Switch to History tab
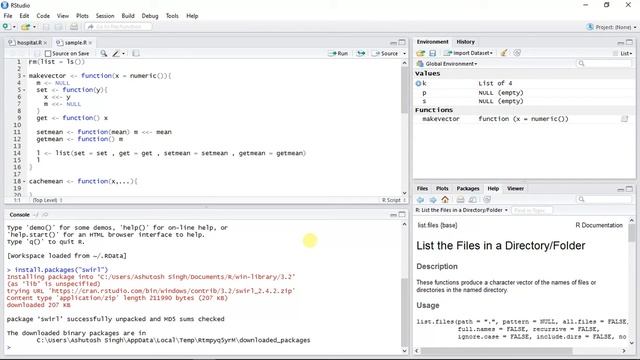The width and height of the screenshot is (640, 360). tap(465, 42)
